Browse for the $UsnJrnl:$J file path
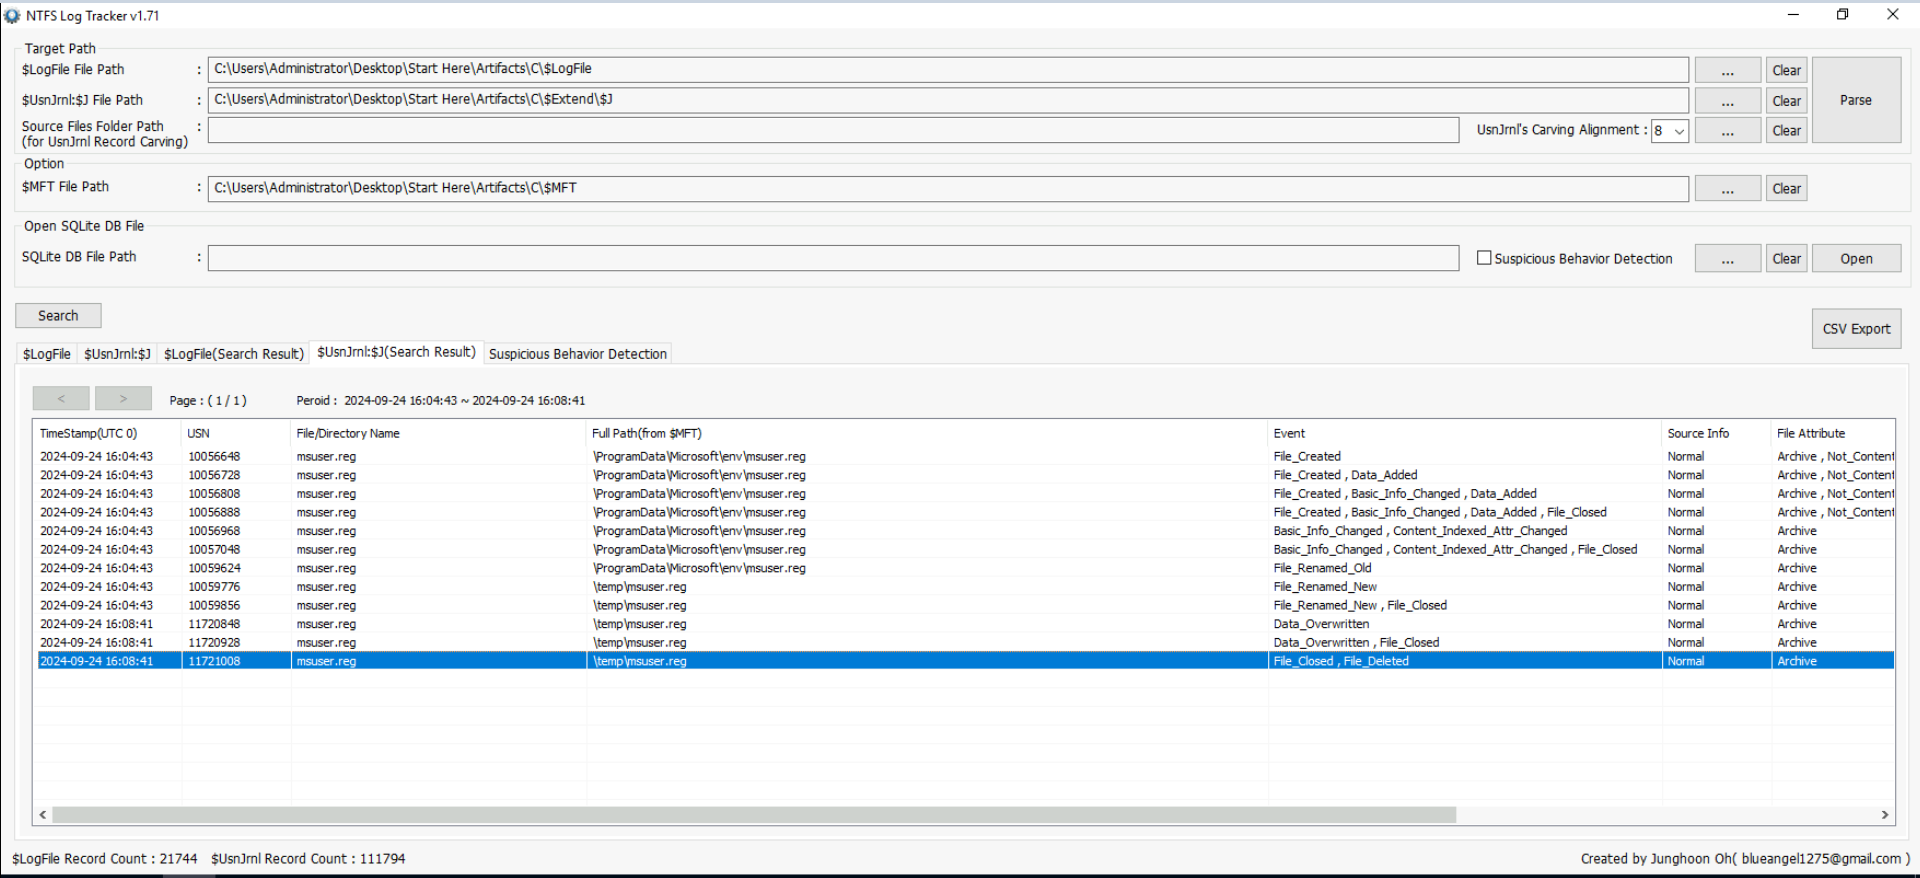The height and width of the screenshot is (878, 1920). (x=1728, y=101)
